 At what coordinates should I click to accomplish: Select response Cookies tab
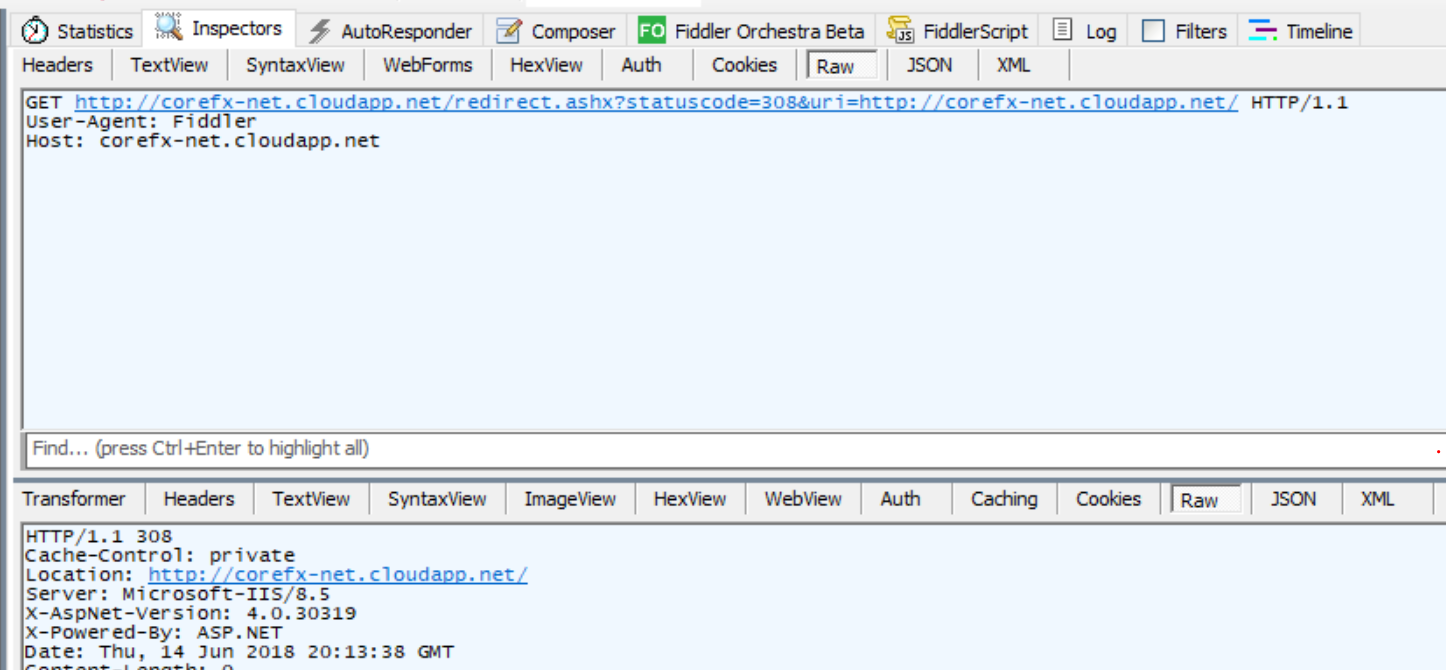click(x=1108, y=499)
